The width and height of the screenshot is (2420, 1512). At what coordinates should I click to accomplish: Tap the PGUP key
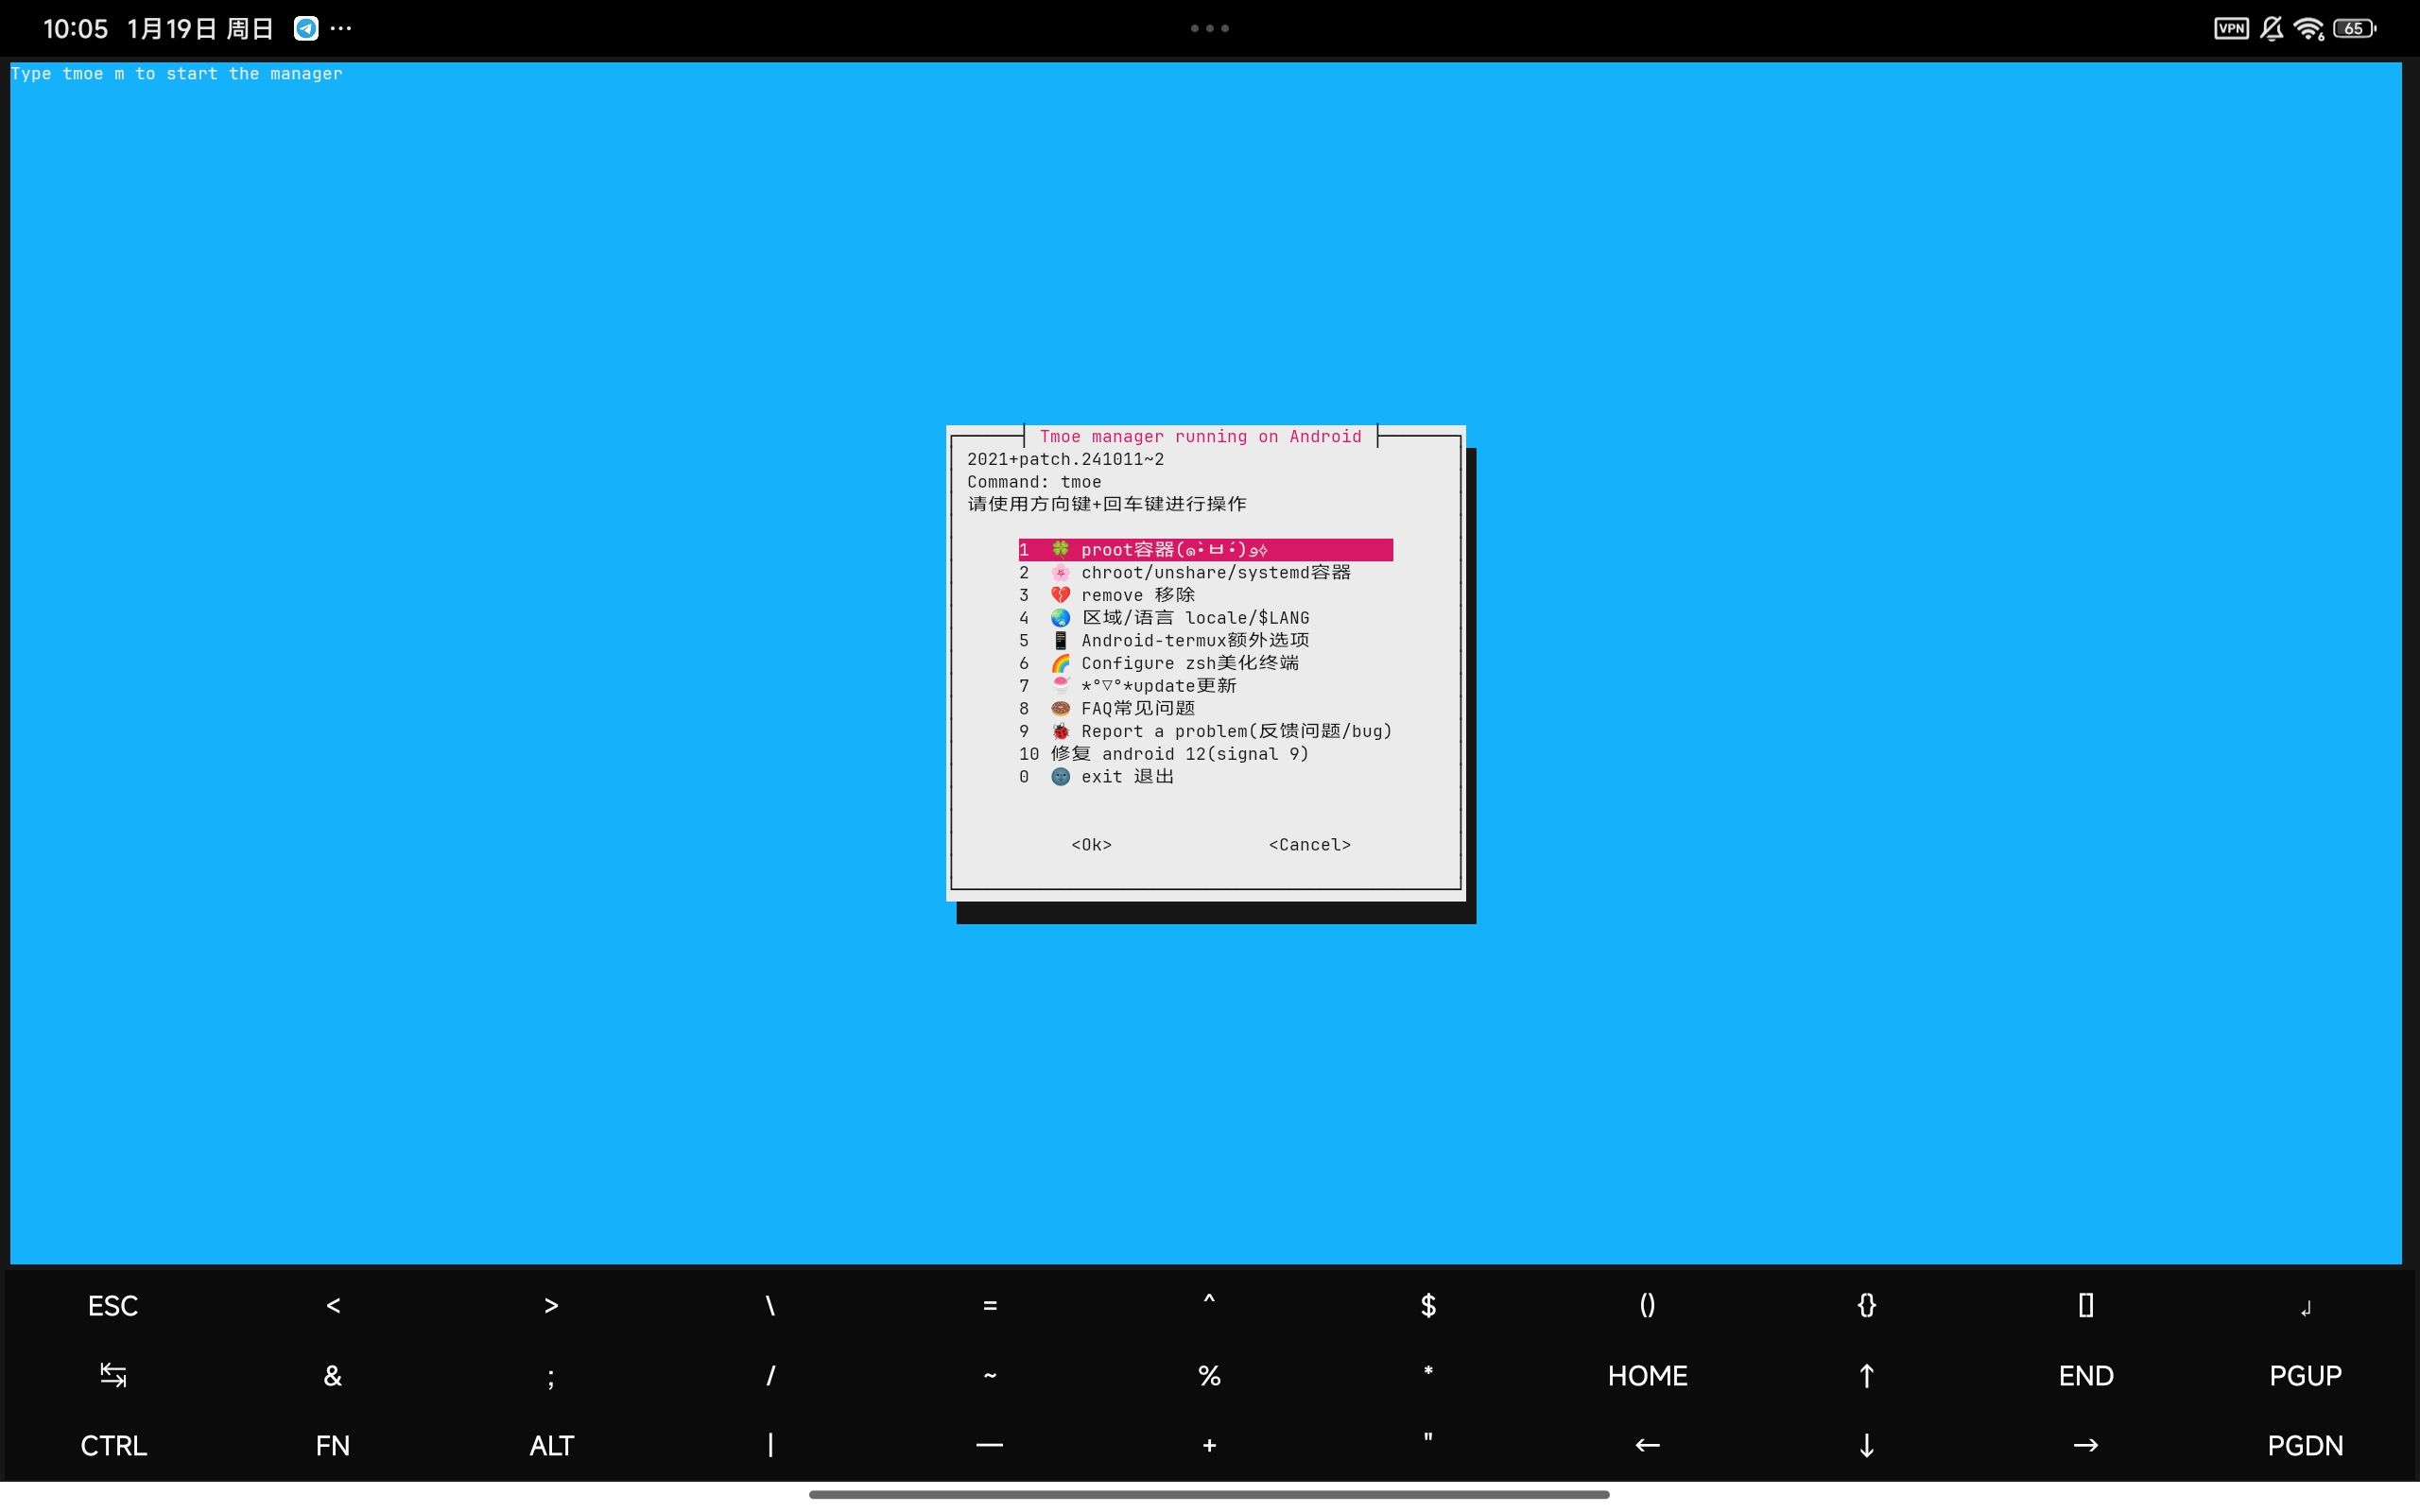[x=2306, y=1376]
